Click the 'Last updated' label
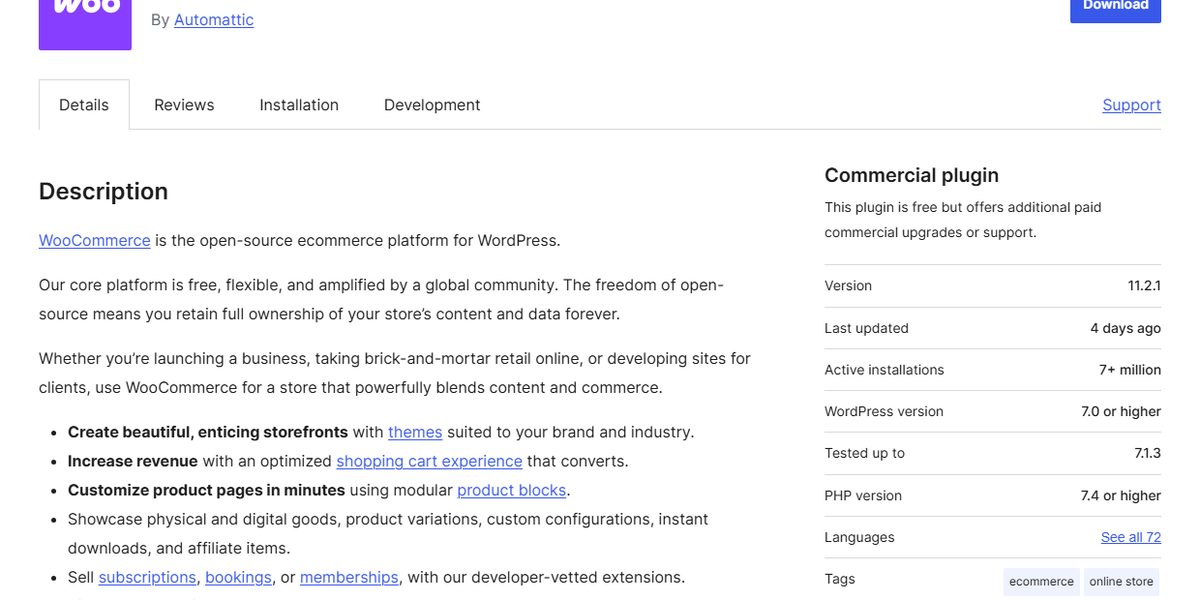The width and height of the screenshot is (1200, 600). point(866,328)
